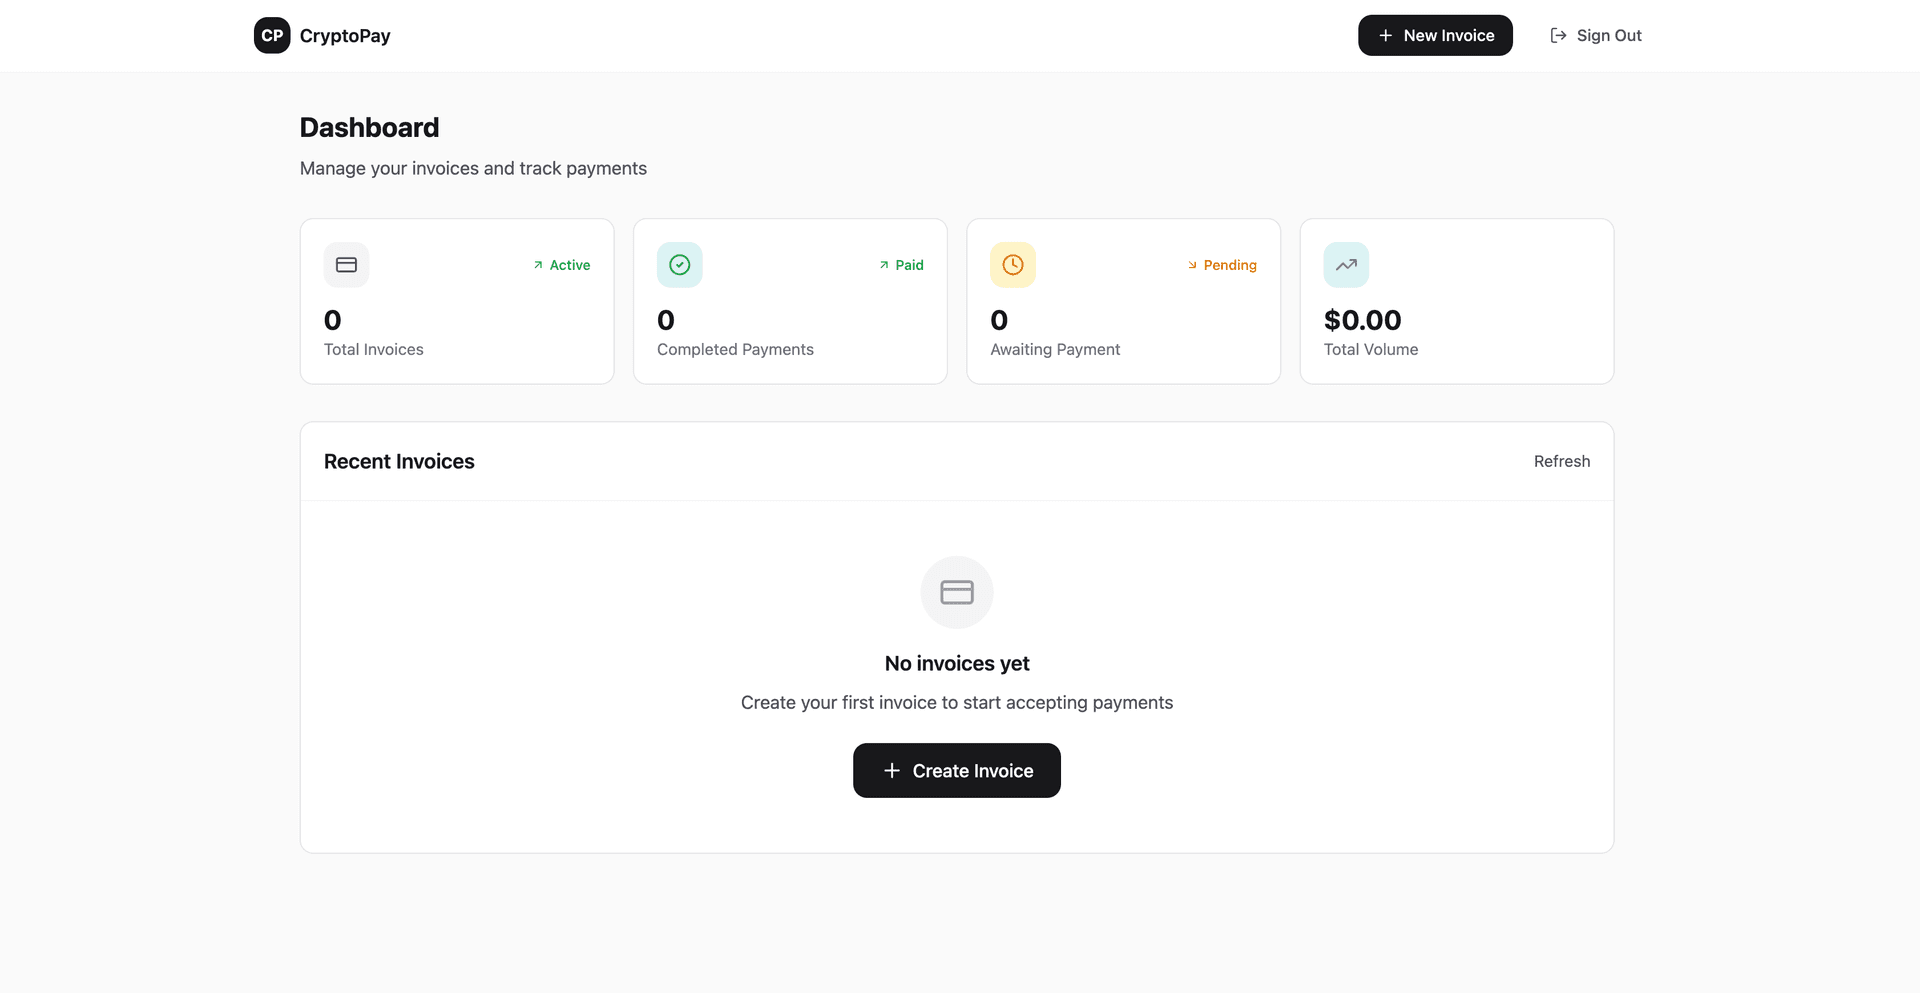Image resolution: width=1920 pixels, height=993 pixels.
Task: Click the green checkmark icon in Completed Payments
Action: point(680,265)
